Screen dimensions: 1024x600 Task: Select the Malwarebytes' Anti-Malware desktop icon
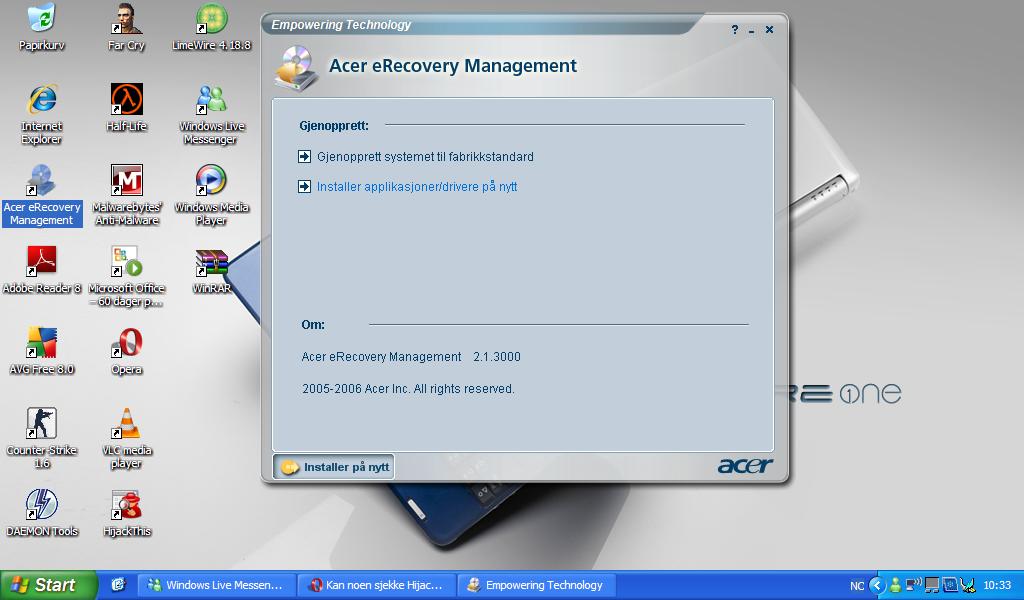(x=126, y=195)
